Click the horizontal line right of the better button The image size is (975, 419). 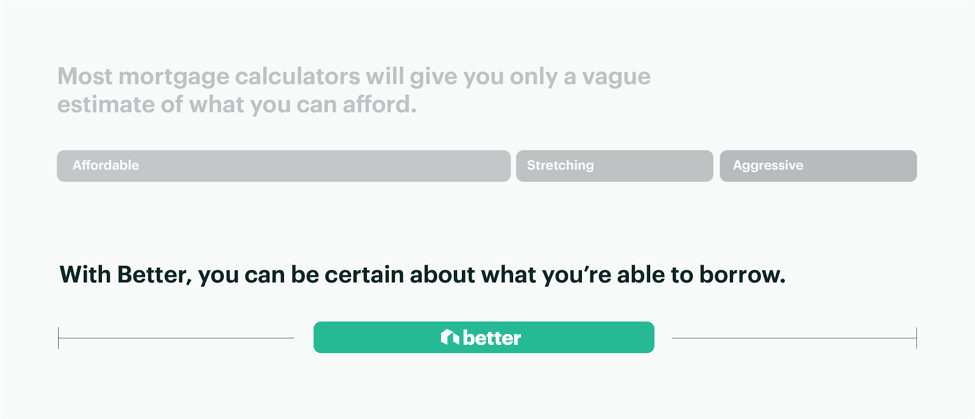pyautogui.click(x=794, y=338)
